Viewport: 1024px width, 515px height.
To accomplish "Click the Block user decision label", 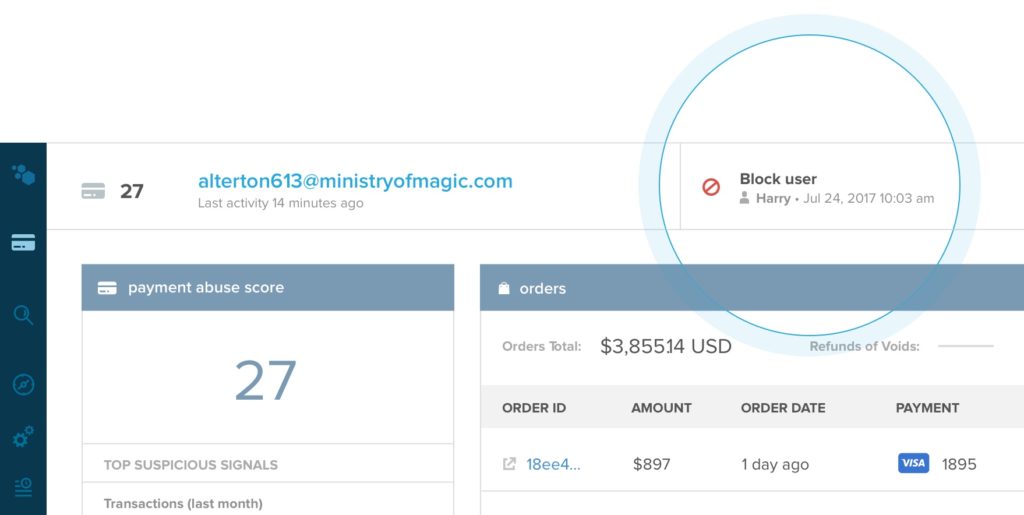I will point(778,179).
